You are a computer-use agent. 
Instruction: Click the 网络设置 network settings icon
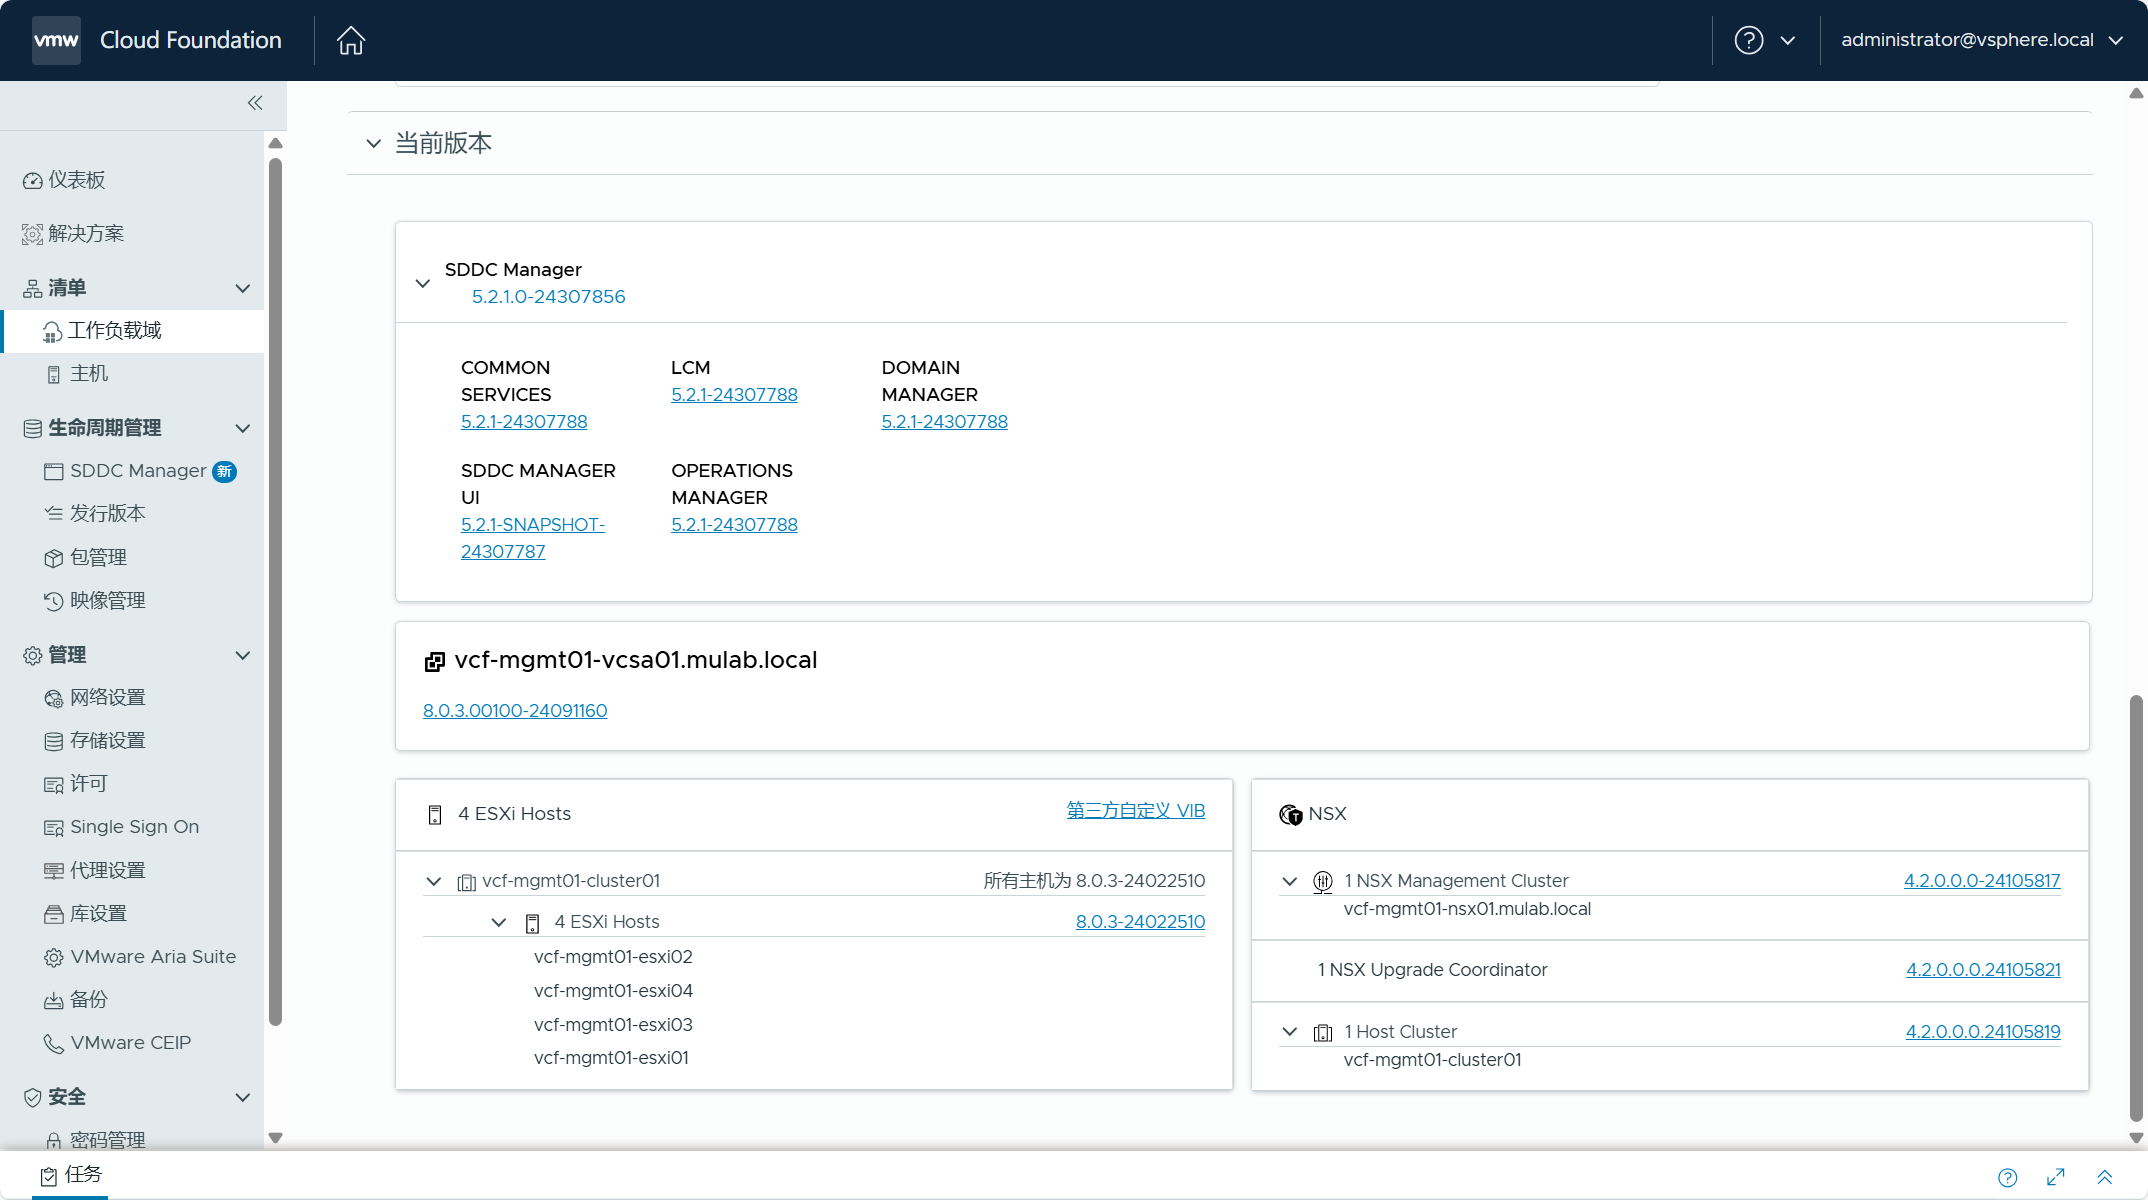pyautogui.click(x=54, y=698)
